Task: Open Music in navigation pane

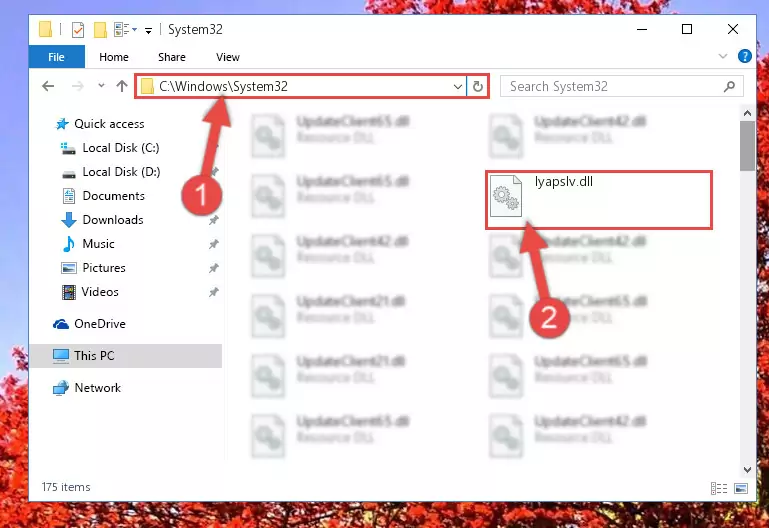Action: (x=98, y=244)
